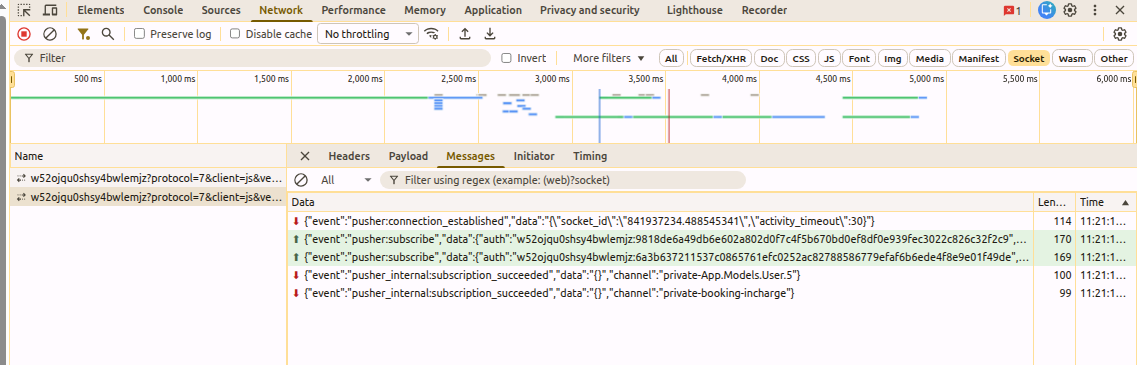
Task: Click the red vertical line in timeline overview
Action: pyautogui.click(x=669, y=116)
